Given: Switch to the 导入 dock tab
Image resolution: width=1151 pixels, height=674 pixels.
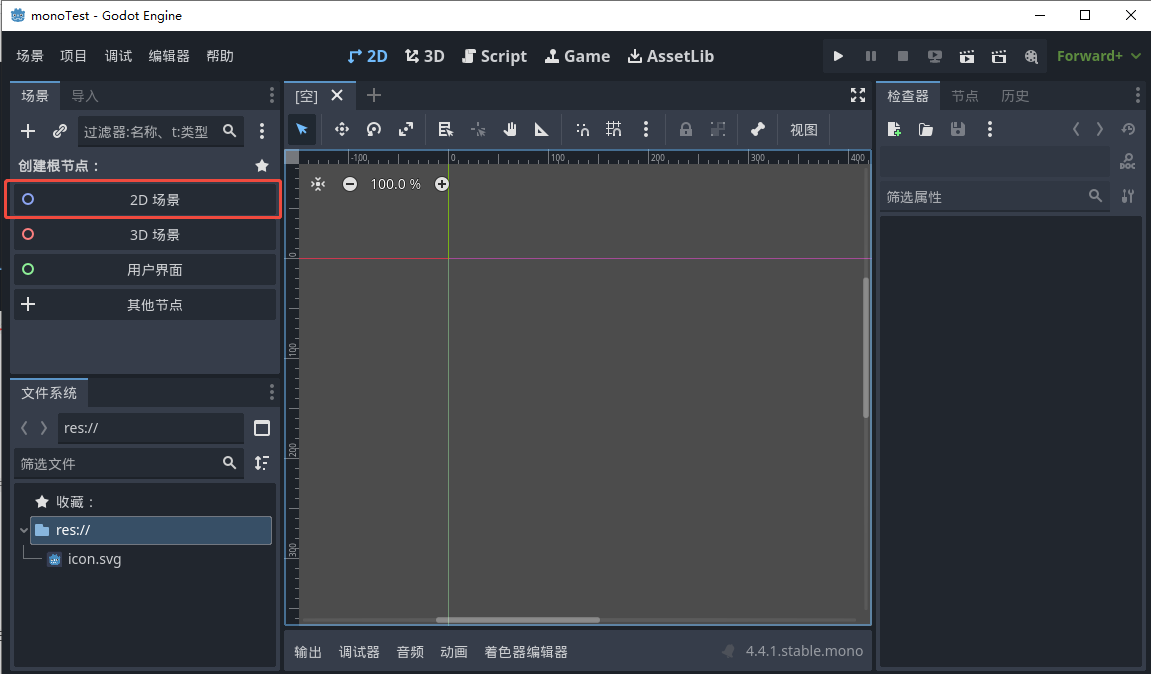Looking at the screenshot, I should [84, 96].
